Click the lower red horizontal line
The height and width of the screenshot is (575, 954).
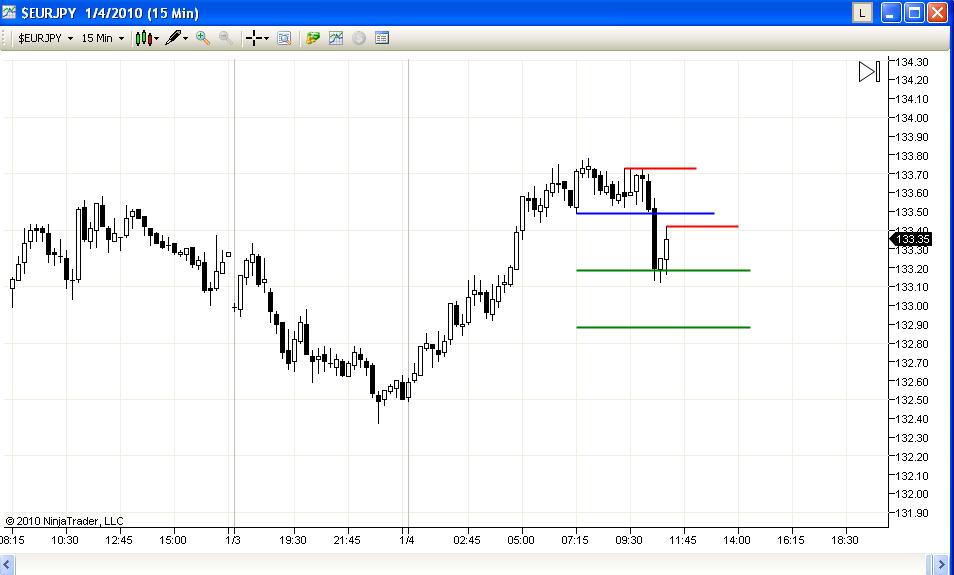click(702, 226)
